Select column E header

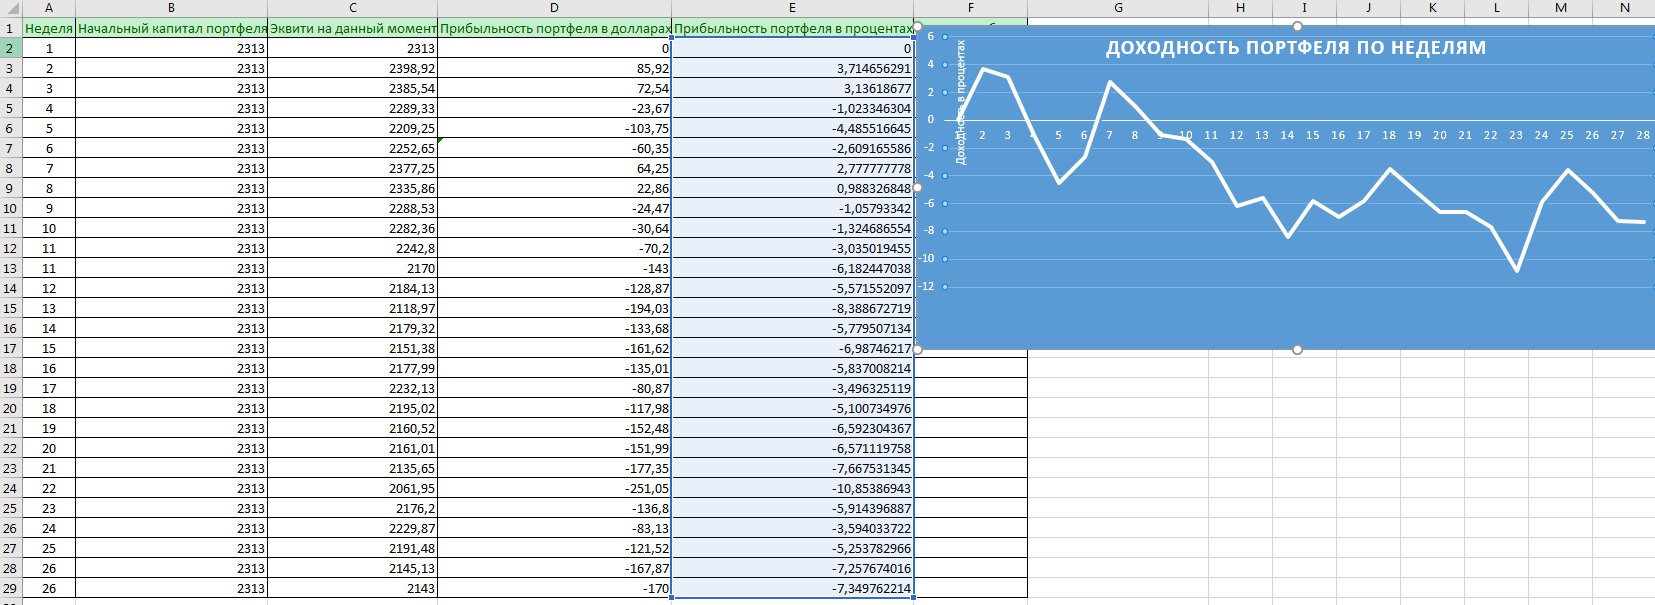(792, 8)
